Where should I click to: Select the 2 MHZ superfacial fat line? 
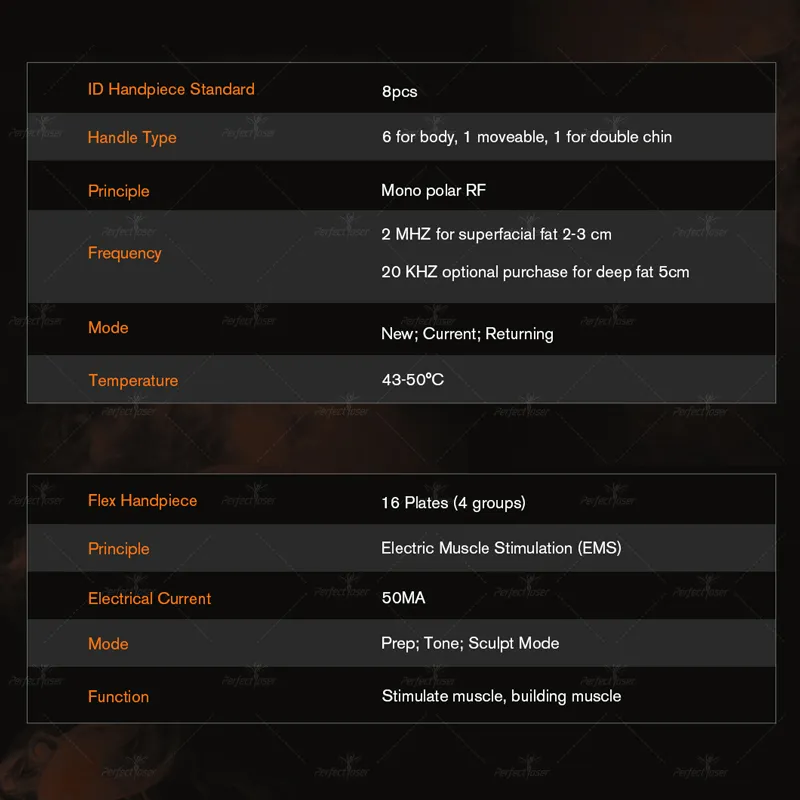coord(496,234)
